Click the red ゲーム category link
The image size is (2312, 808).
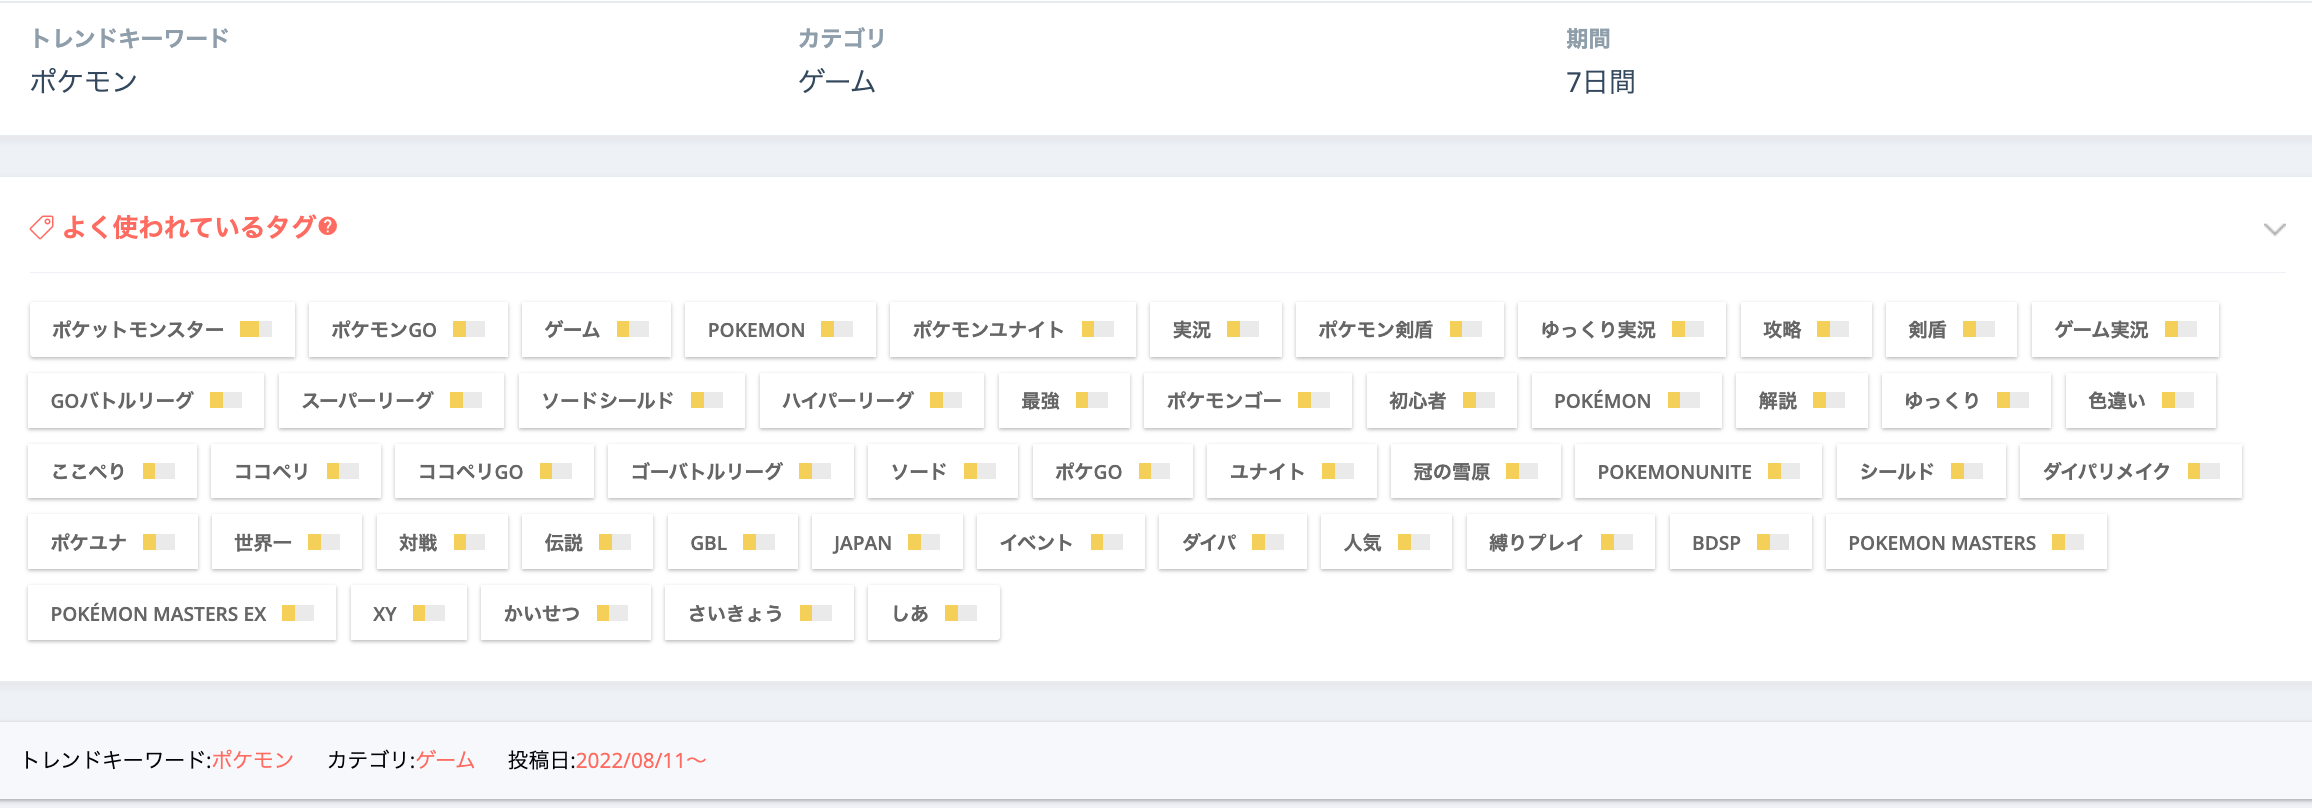pyautogui.click(x=445, y=760)
